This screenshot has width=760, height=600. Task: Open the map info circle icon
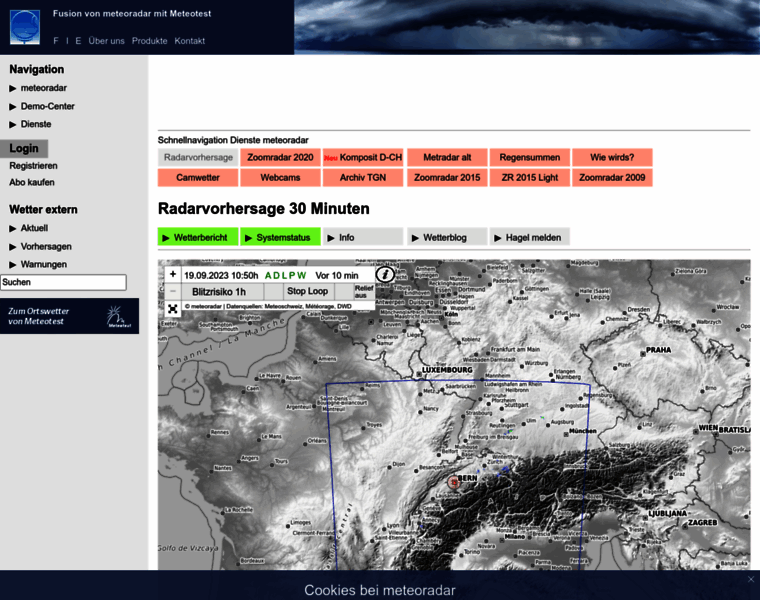(x=385, y=274)
